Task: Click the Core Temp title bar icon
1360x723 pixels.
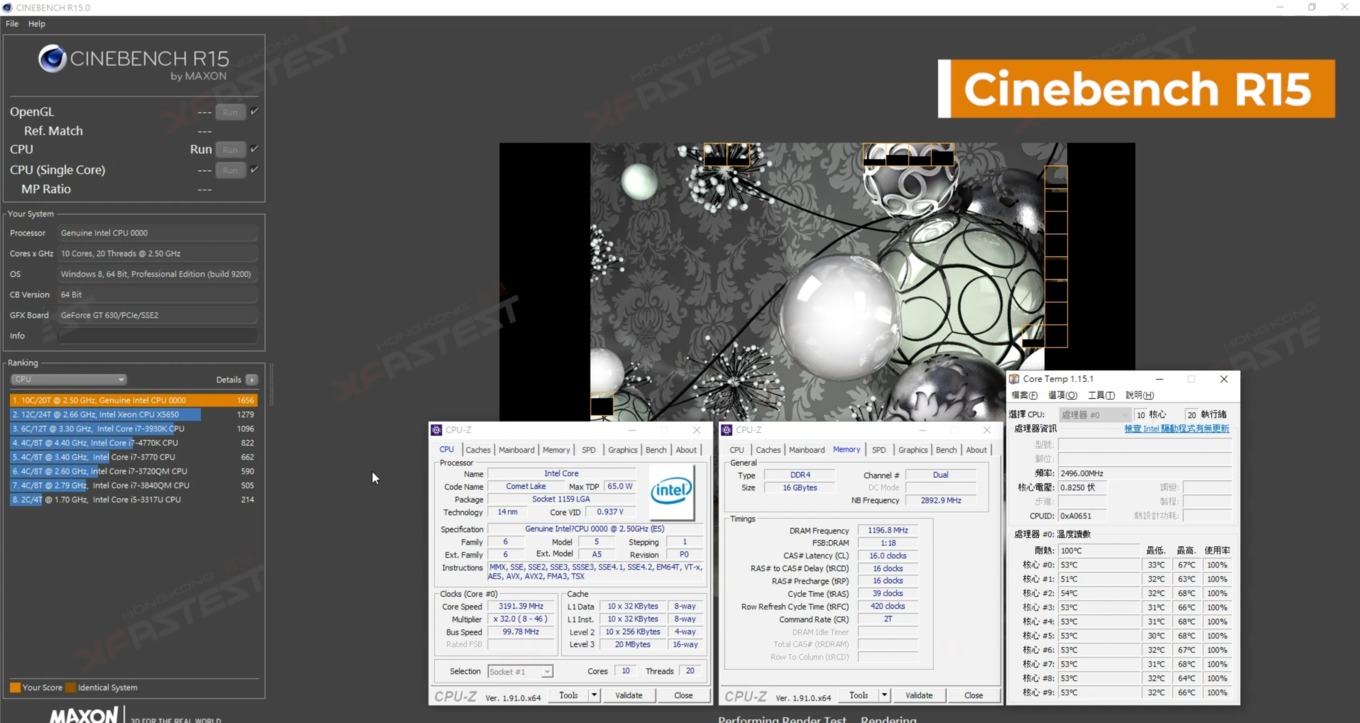Action: pos(1014,379)
